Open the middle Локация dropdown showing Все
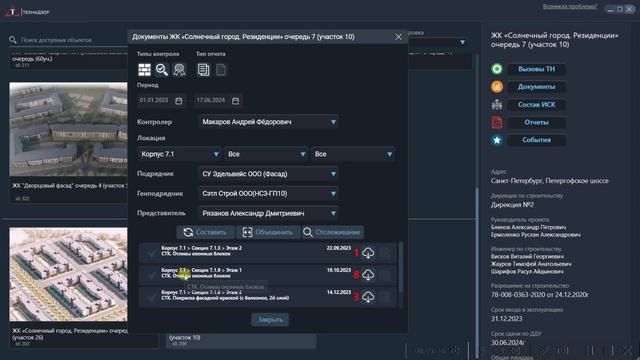This screenshot has width=640, height=360. (266, 154)
